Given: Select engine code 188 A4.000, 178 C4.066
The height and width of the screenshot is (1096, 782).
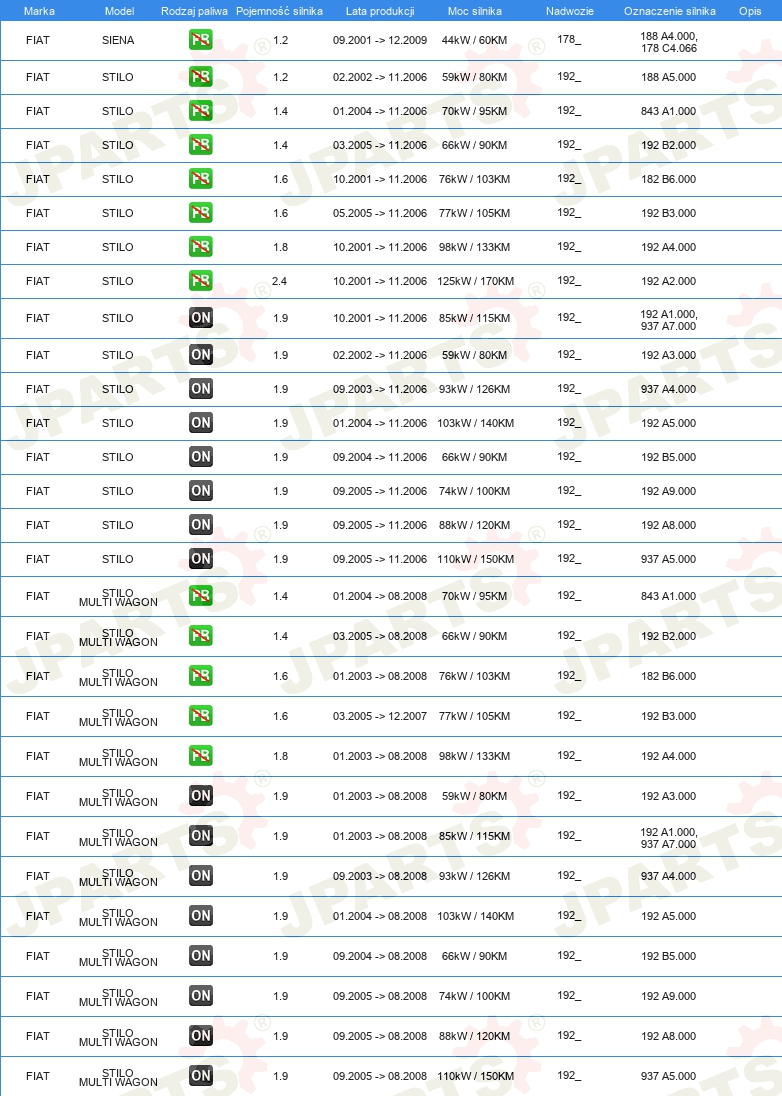Looking at the screenshot, I should click(x=669, y=42).
